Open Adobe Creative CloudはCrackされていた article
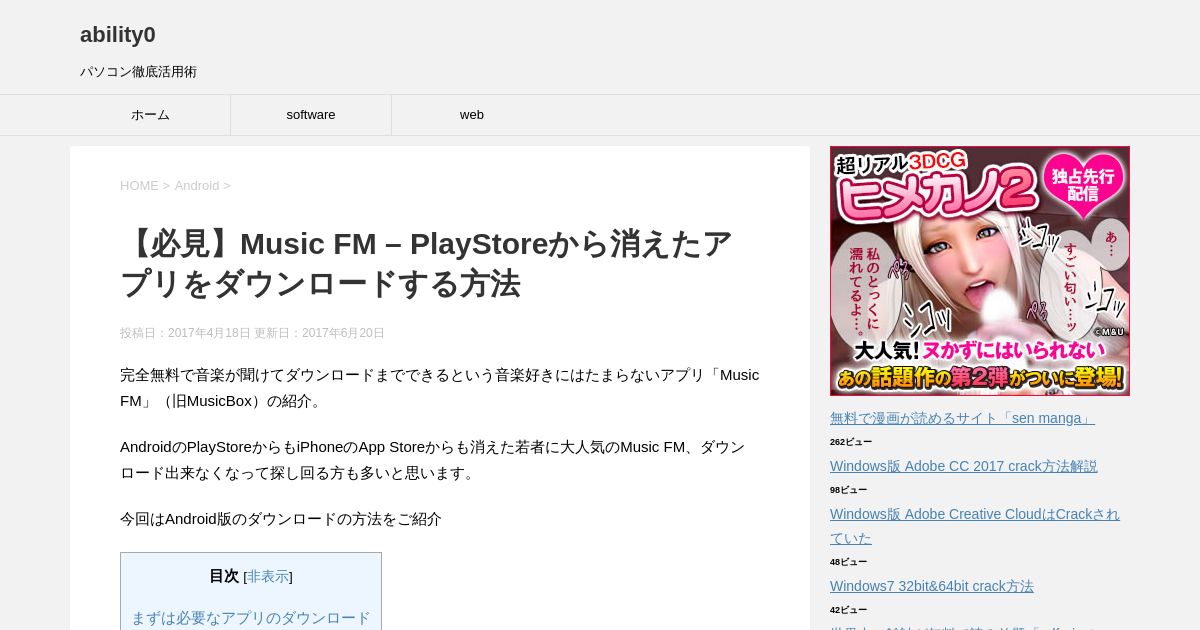The height and width of the screenshot is (630, 1200). [975, 526]
